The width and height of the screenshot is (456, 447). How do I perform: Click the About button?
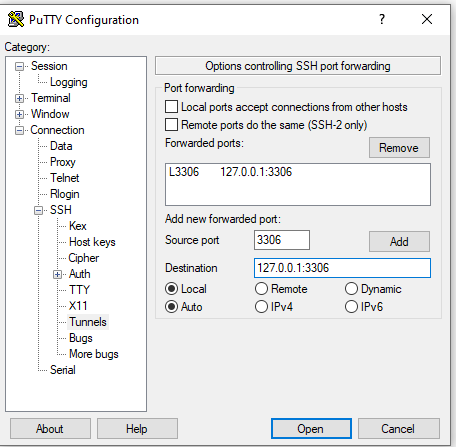click(50, 429)
